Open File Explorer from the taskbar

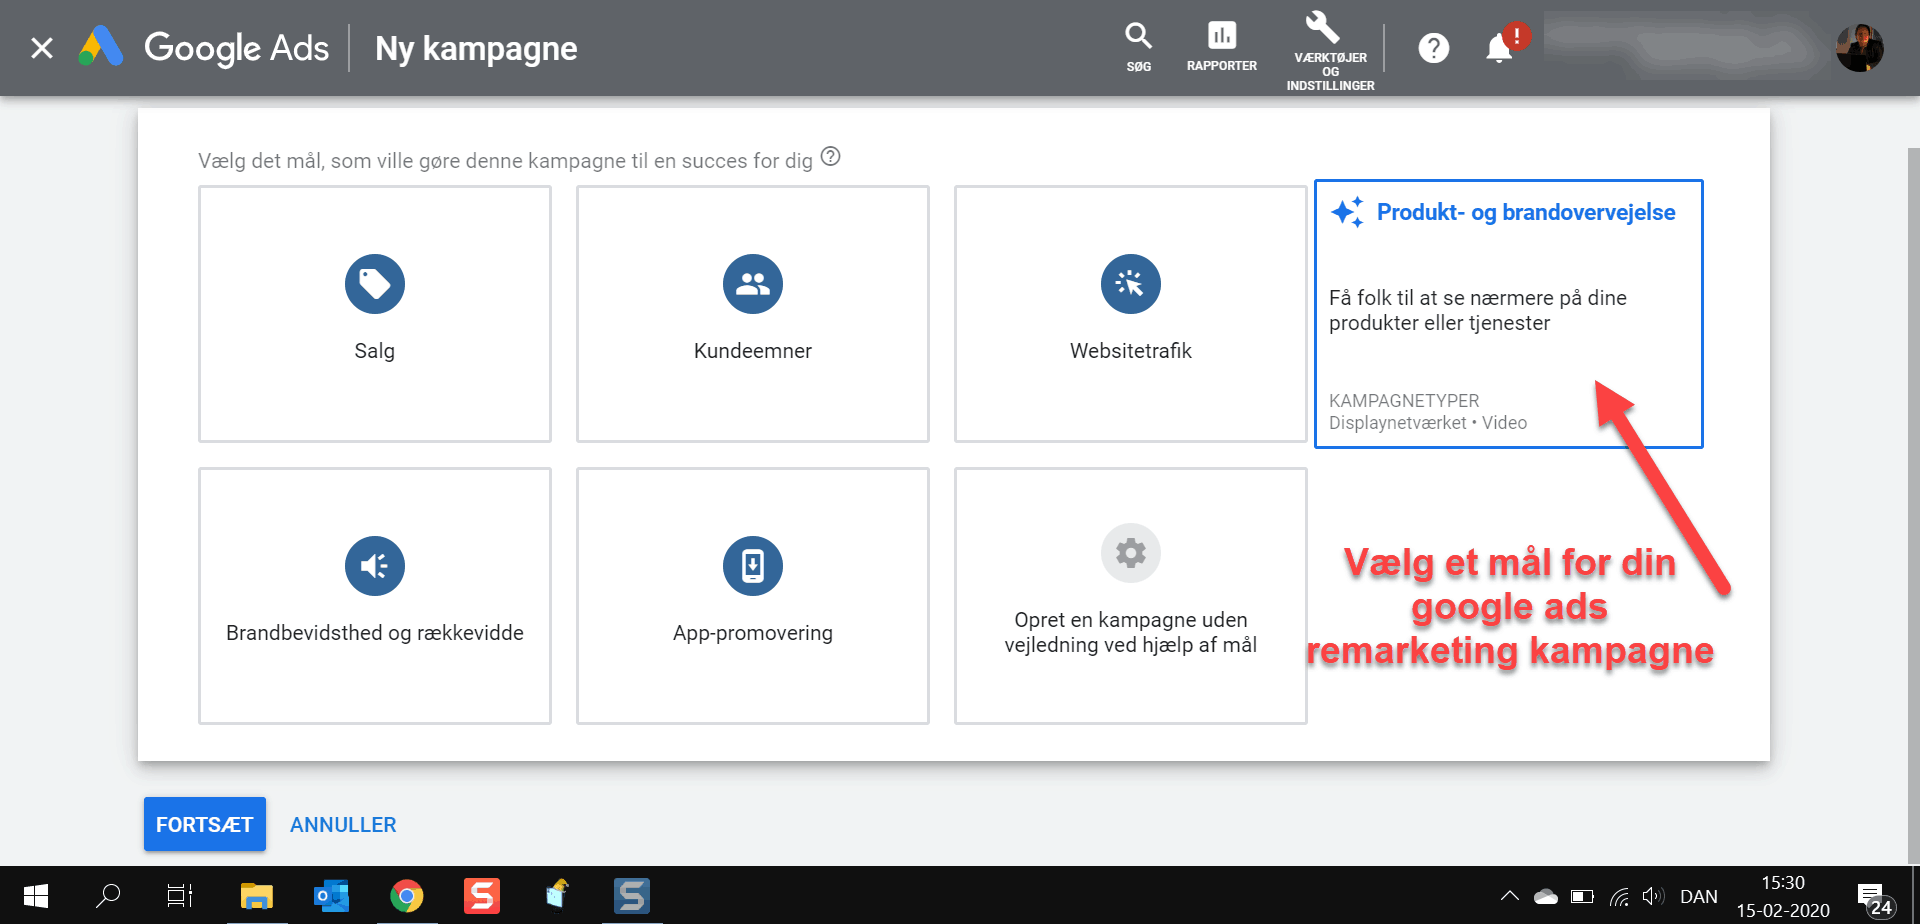(257, 895)
